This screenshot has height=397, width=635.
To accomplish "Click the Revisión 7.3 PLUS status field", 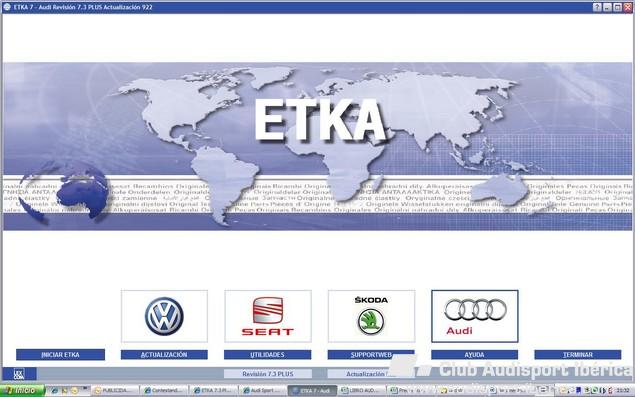I will (x=268, y=374).
